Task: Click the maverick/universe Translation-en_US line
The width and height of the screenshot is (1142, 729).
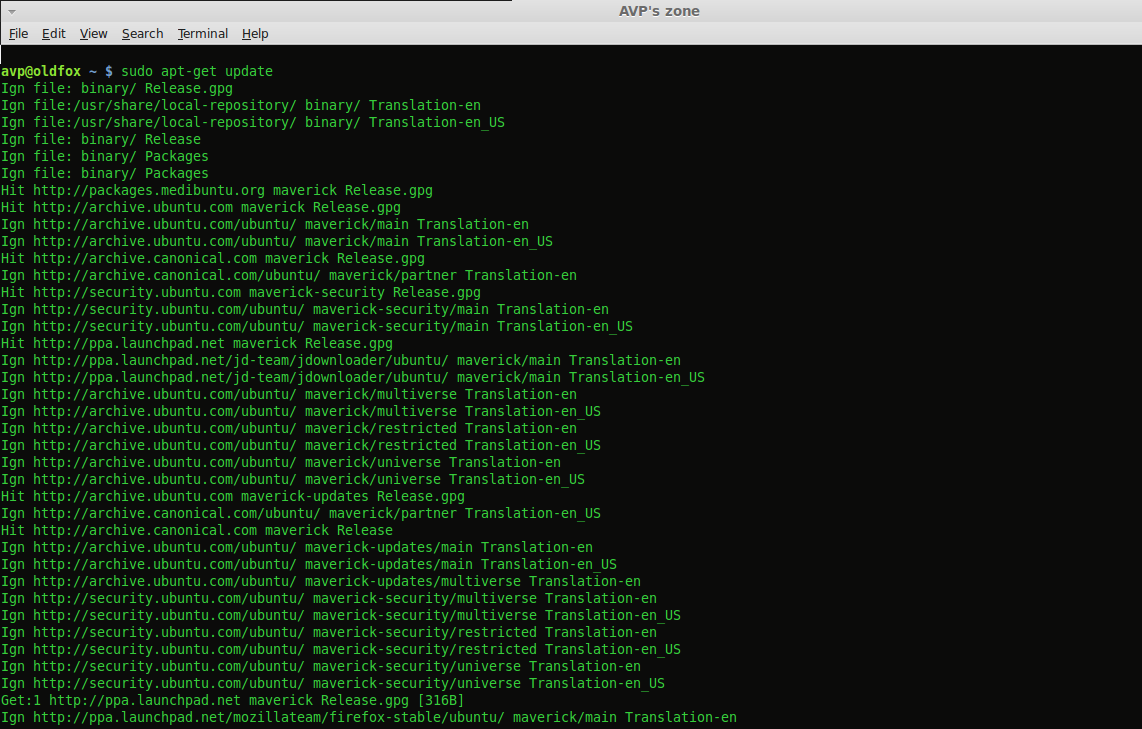Action: tap(293, 479)
